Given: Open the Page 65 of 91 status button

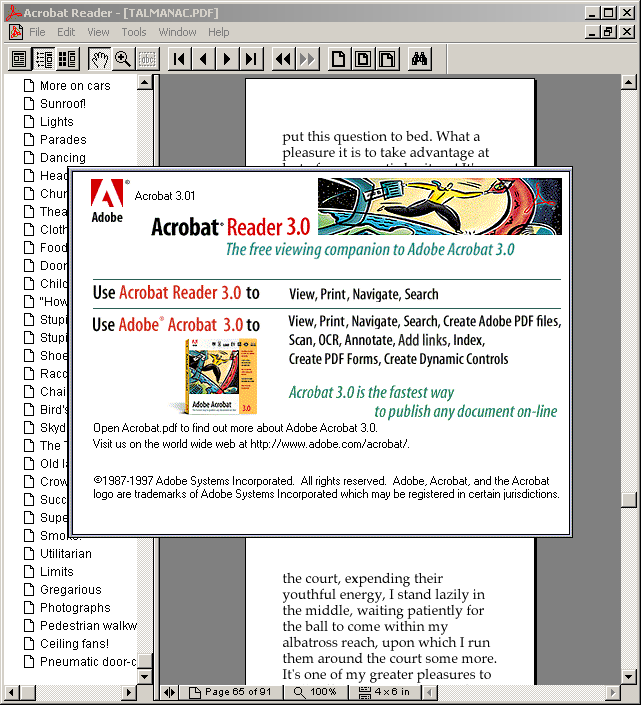Looking at the screenshot, I should coord(231,692).
